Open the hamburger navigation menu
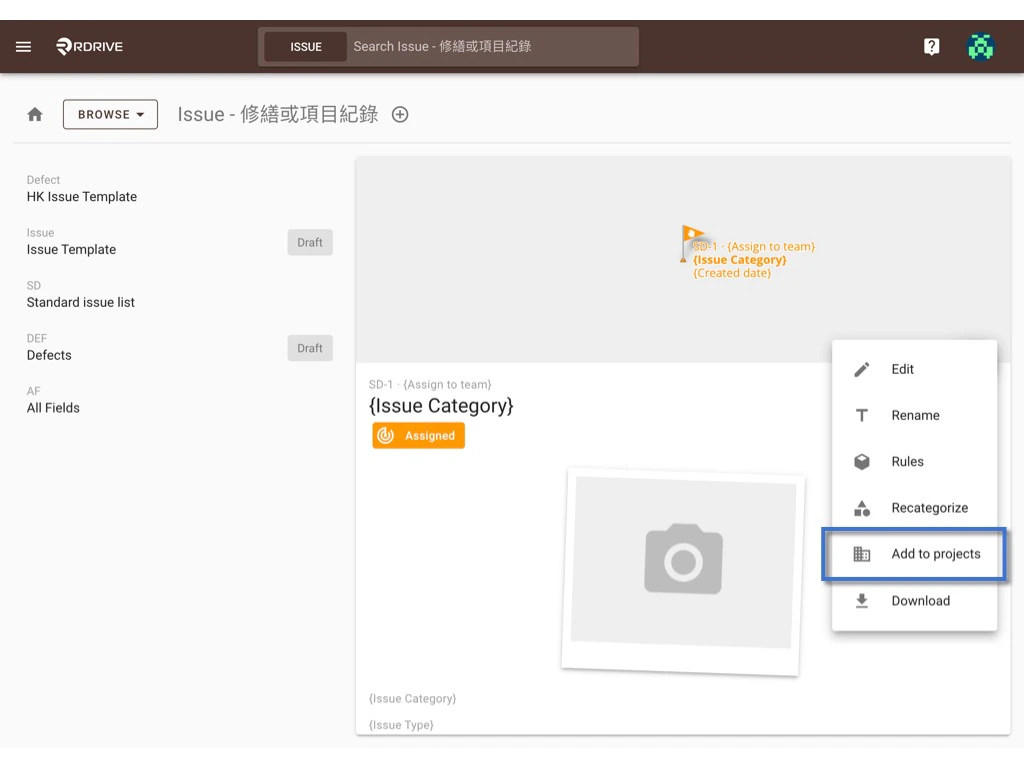The width and height of the screenshot is (1024, 768). click(23, 46)
